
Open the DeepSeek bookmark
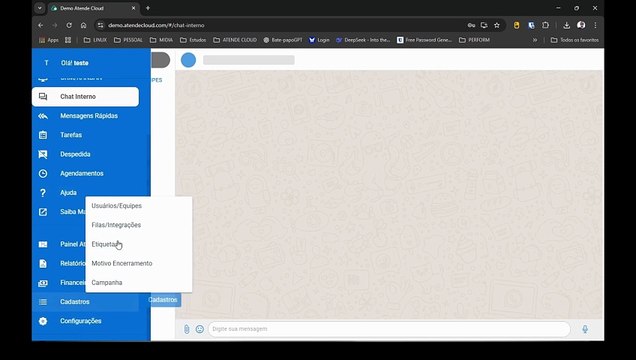[363, 40]
